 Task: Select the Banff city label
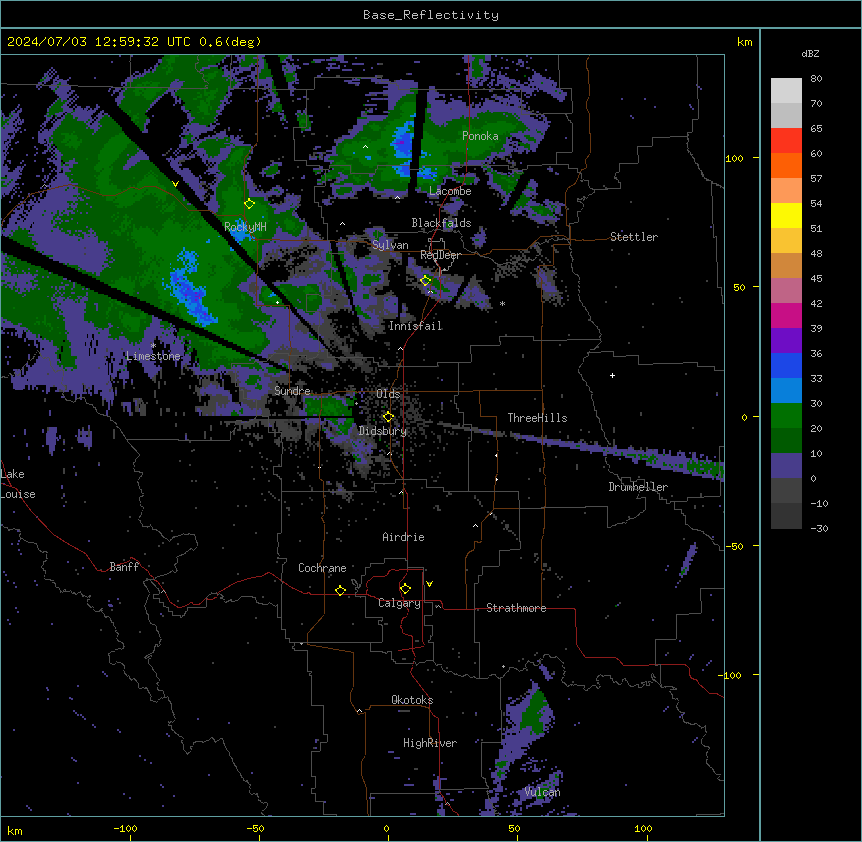tap(124, 567)
